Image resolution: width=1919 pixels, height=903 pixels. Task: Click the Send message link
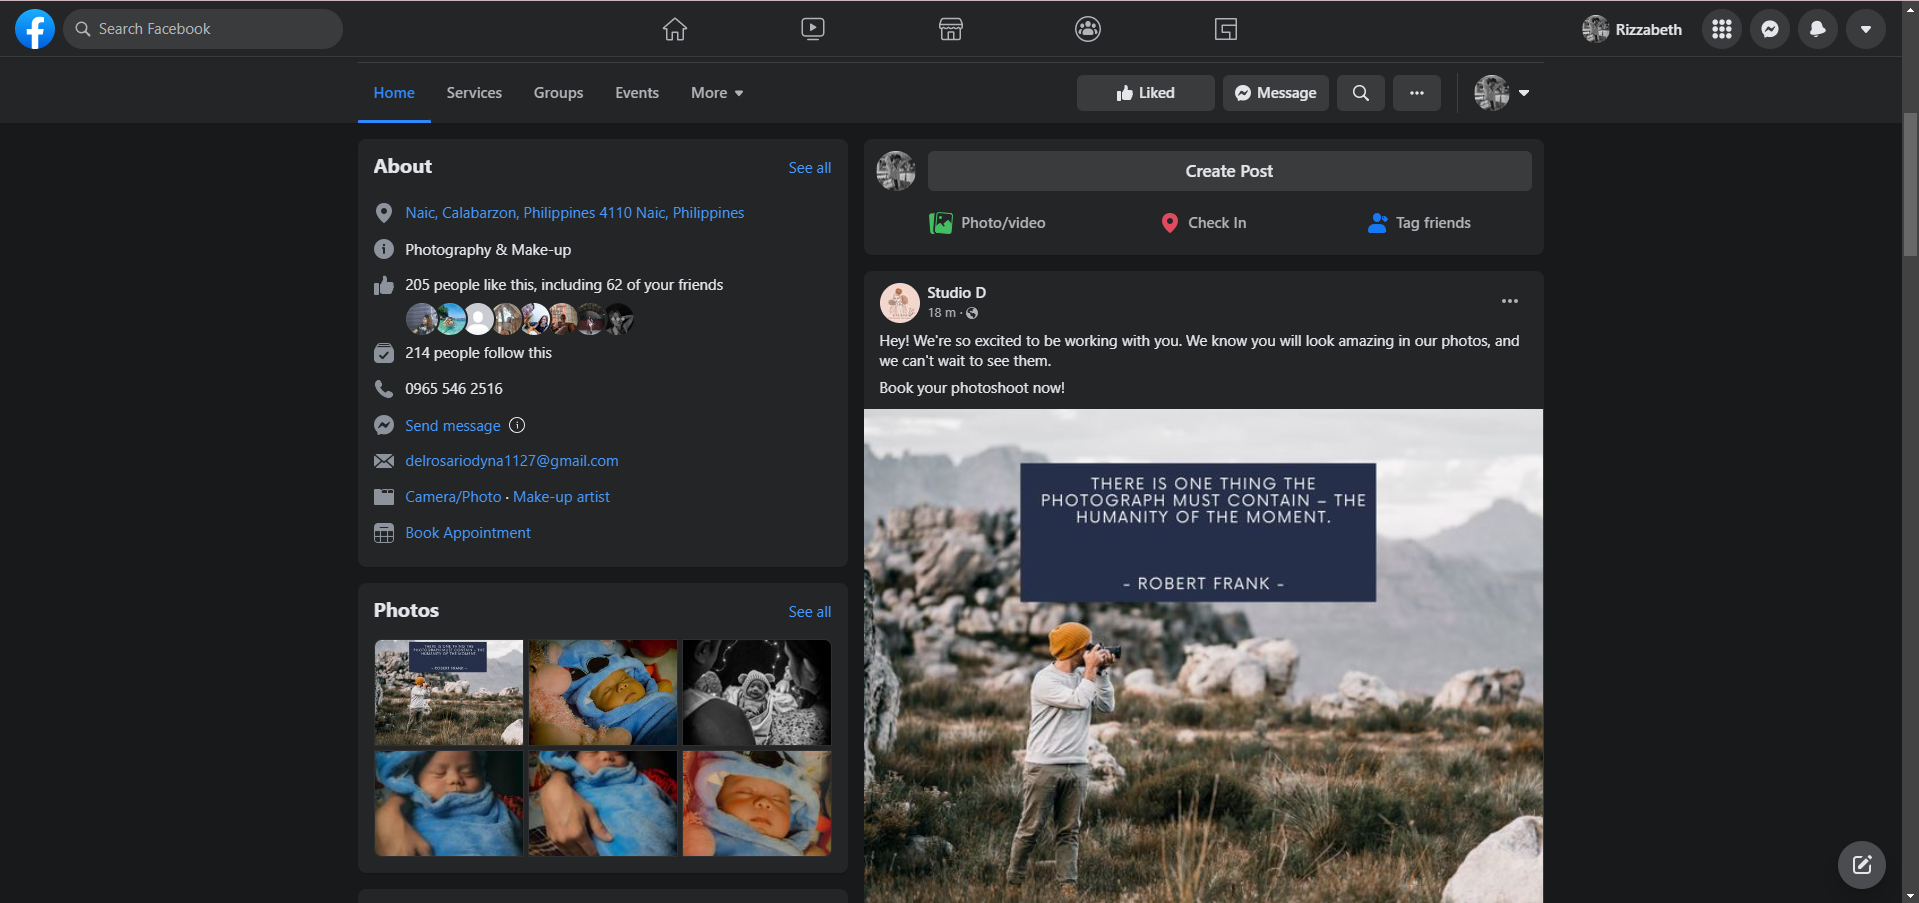(x=453, y=425)
